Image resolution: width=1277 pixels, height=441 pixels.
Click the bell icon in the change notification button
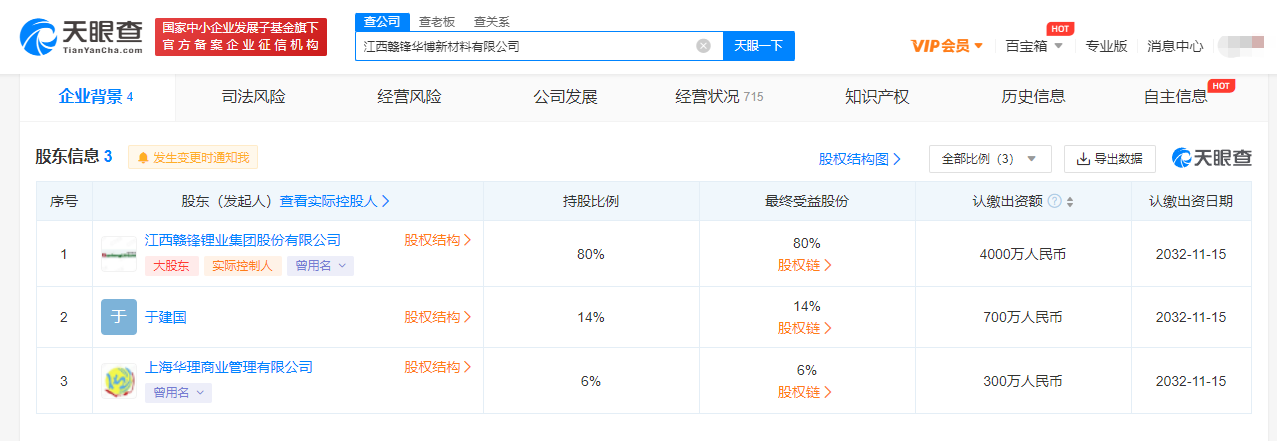[x=143, y=158]
